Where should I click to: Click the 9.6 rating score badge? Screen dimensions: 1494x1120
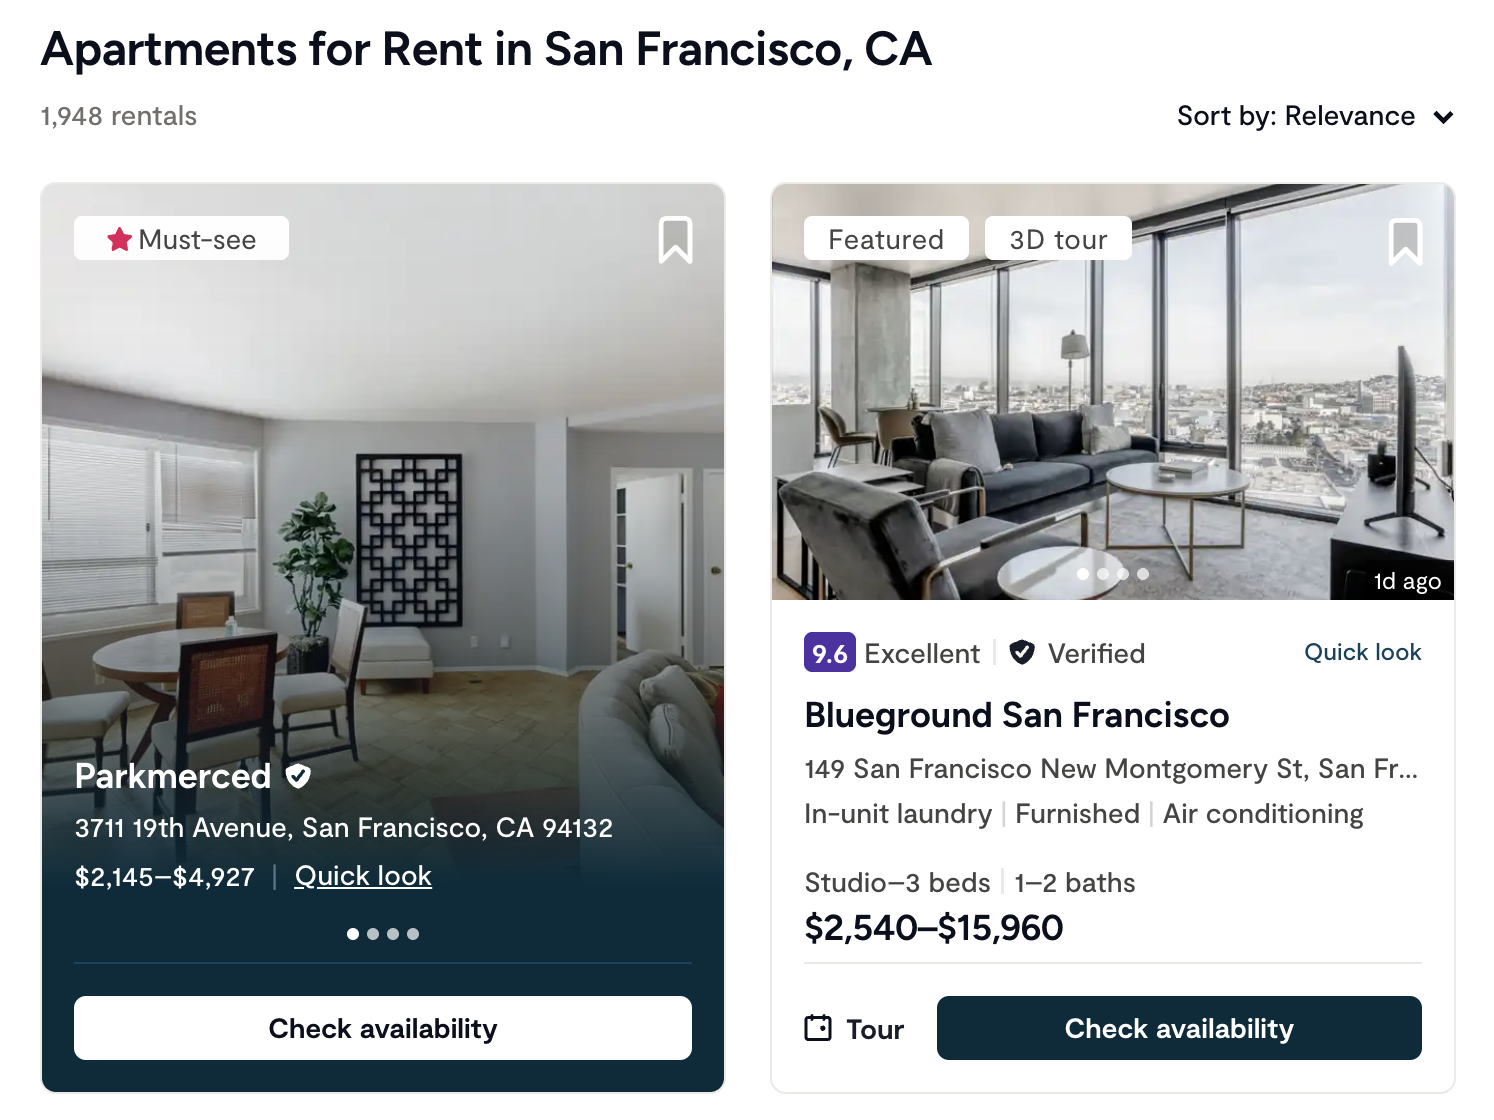point(829,653)
